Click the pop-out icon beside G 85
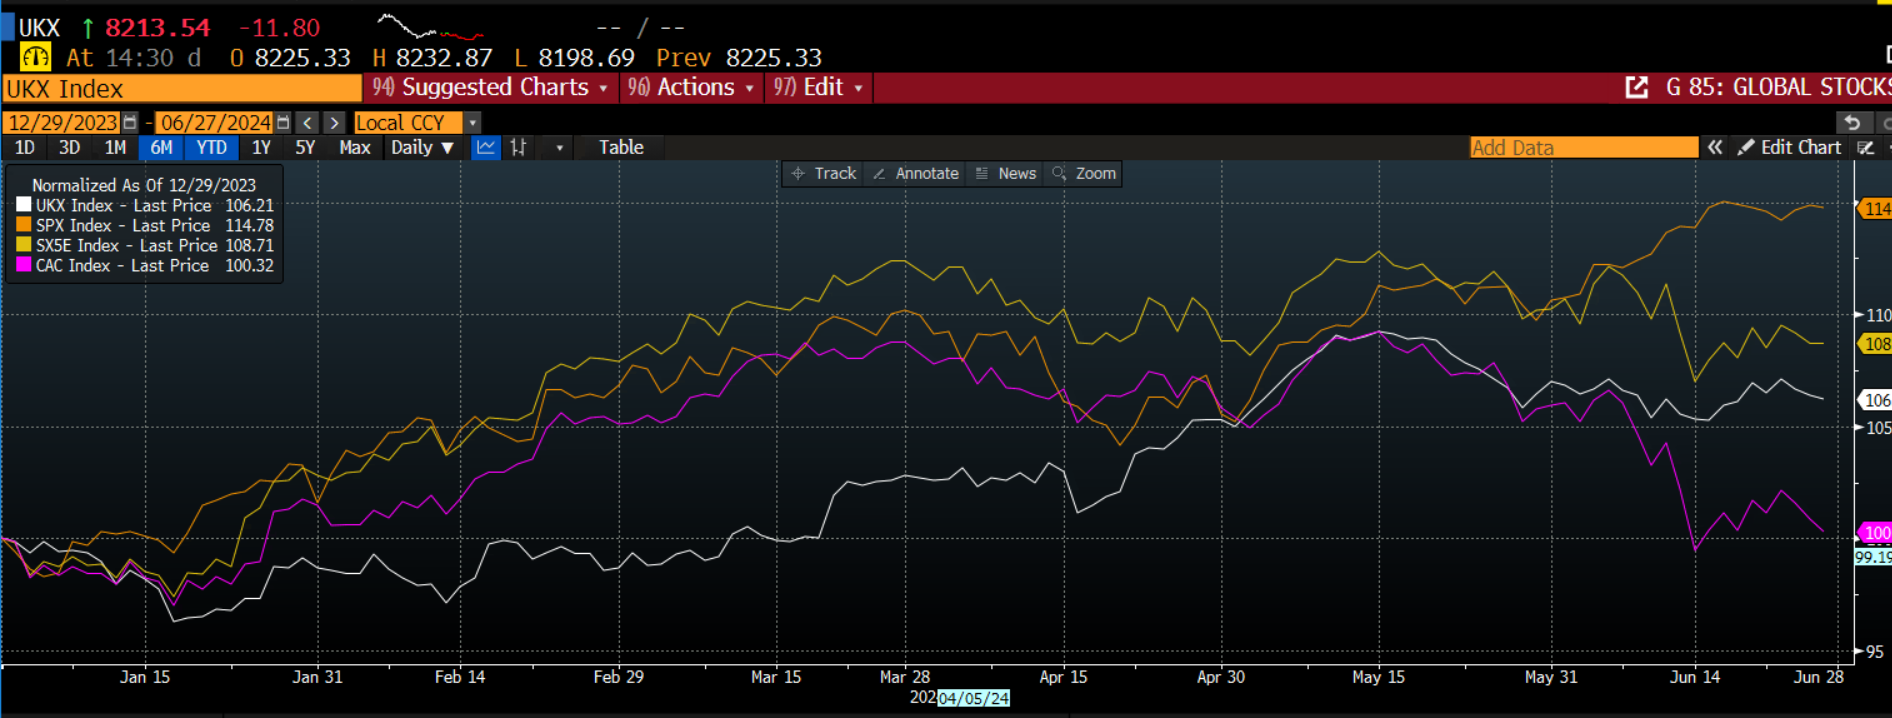The image size is (1892, 718). [x=1636, y=88]
